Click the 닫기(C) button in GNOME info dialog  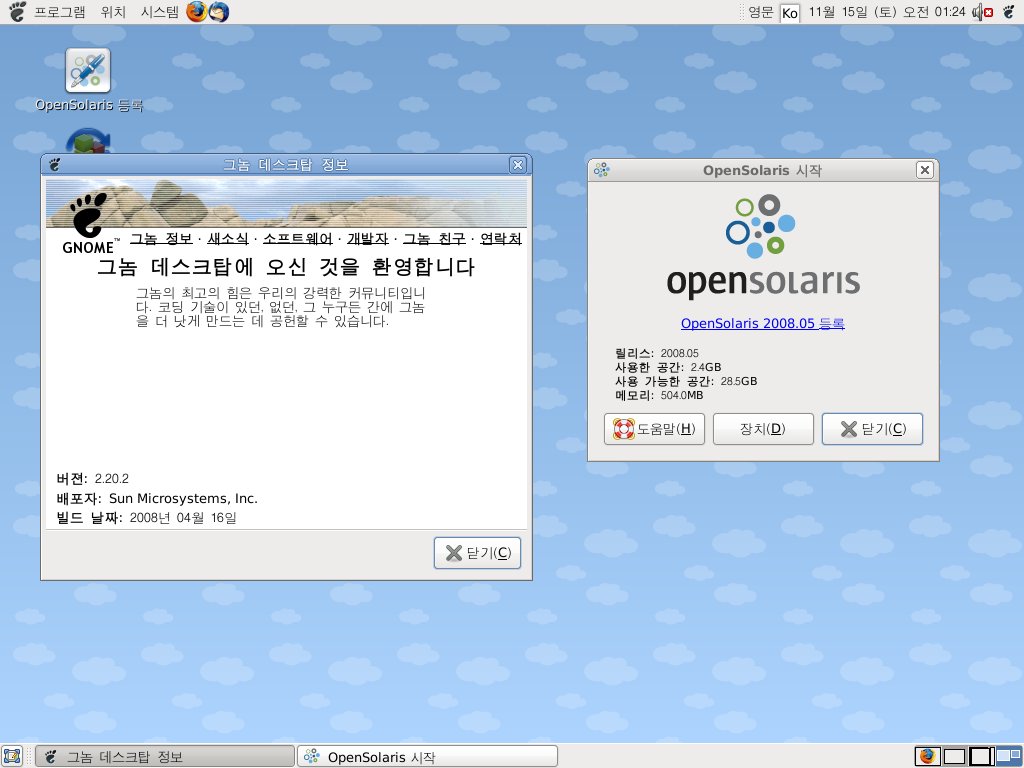point(477,553)
